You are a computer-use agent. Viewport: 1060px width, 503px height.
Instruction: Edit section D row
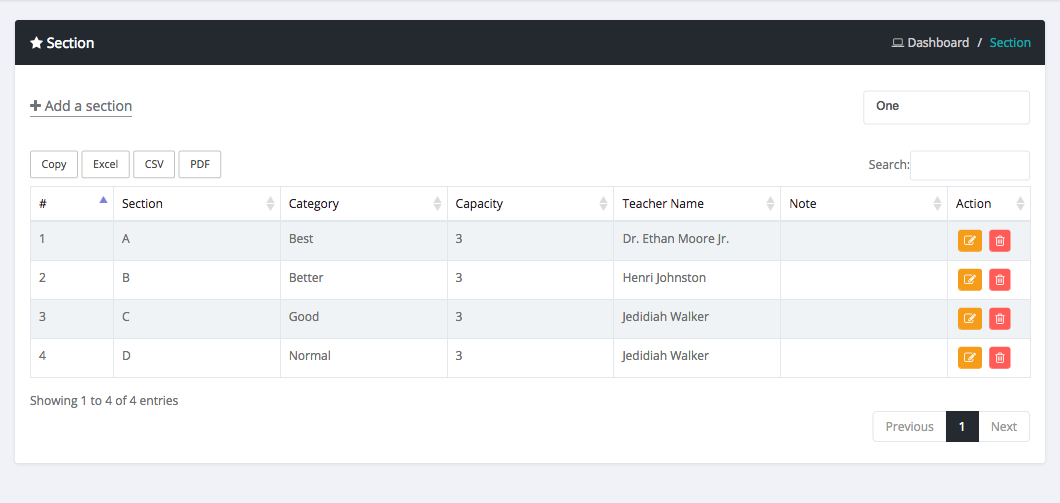[969, 357]
